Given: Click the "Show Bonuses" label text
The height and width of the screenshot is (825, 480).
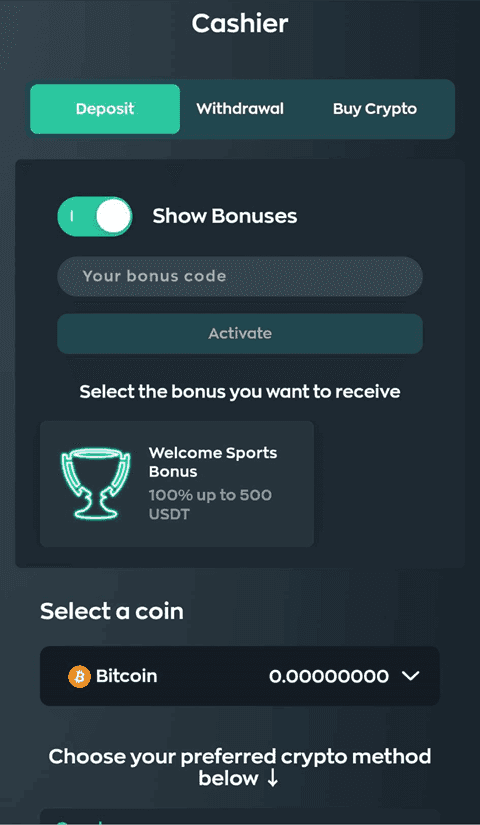Looking at the screenshot, I should tap(225, 216).
